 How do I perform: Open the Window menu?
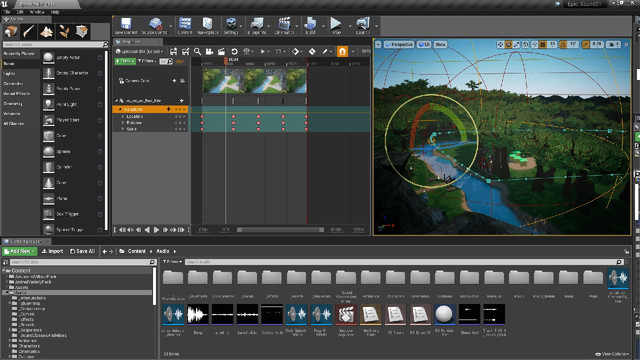37,12
